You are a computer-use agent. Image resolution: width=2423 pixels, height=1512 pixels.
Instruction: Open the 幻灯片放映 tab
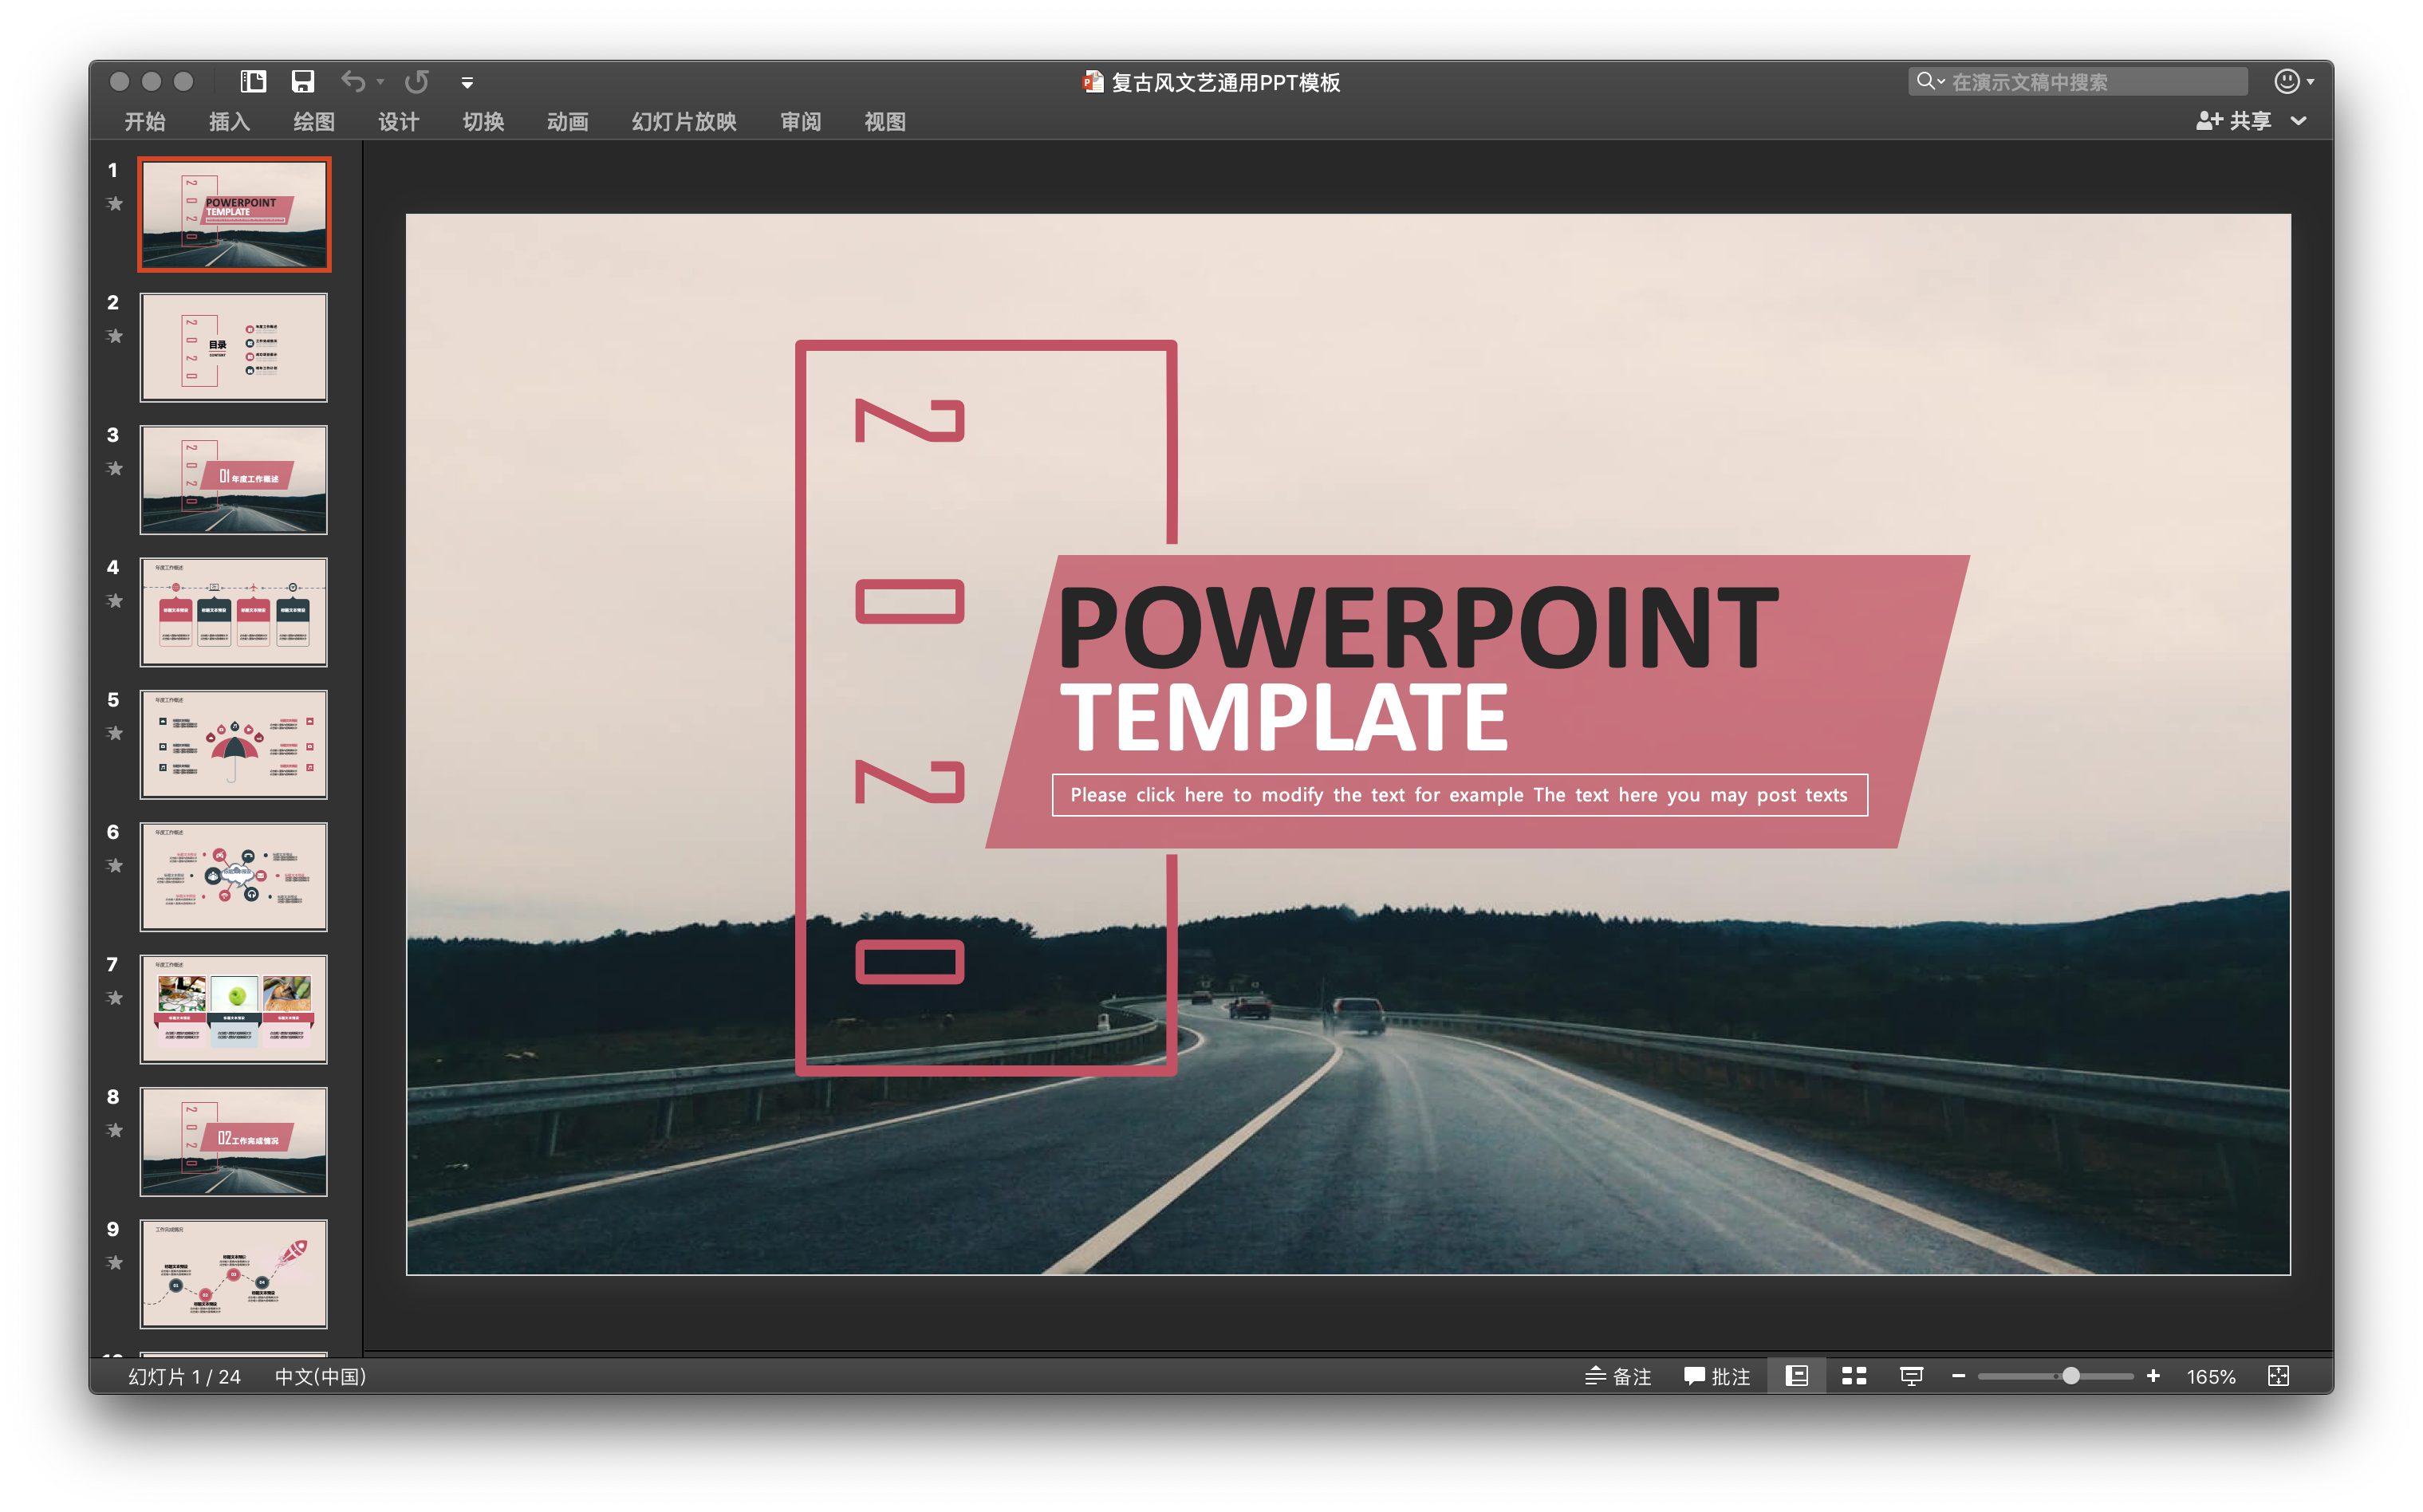[684, 121]
